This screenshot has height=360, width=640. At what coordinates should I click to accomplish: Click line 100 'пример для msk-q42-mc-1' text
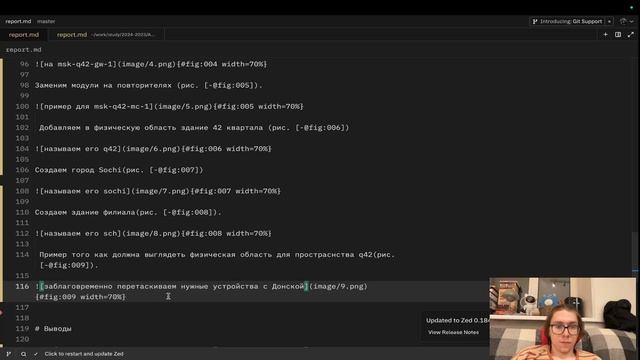tap(96, 107)
